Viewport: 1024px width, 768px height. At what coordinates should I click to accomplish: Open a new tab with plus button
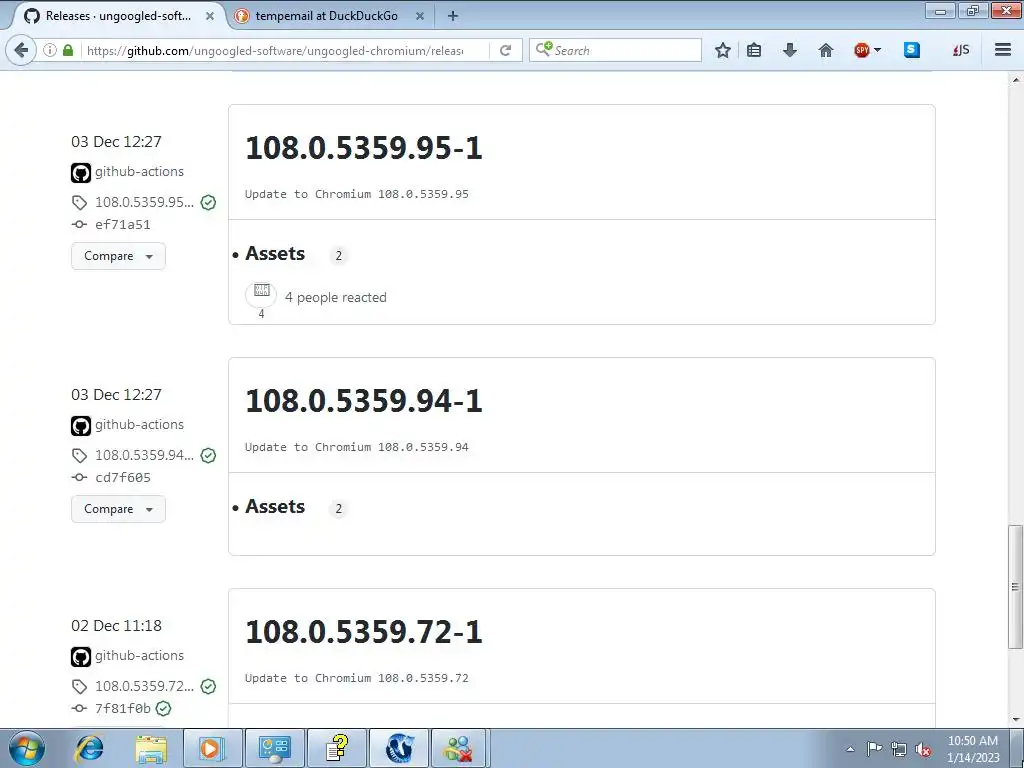453,16
